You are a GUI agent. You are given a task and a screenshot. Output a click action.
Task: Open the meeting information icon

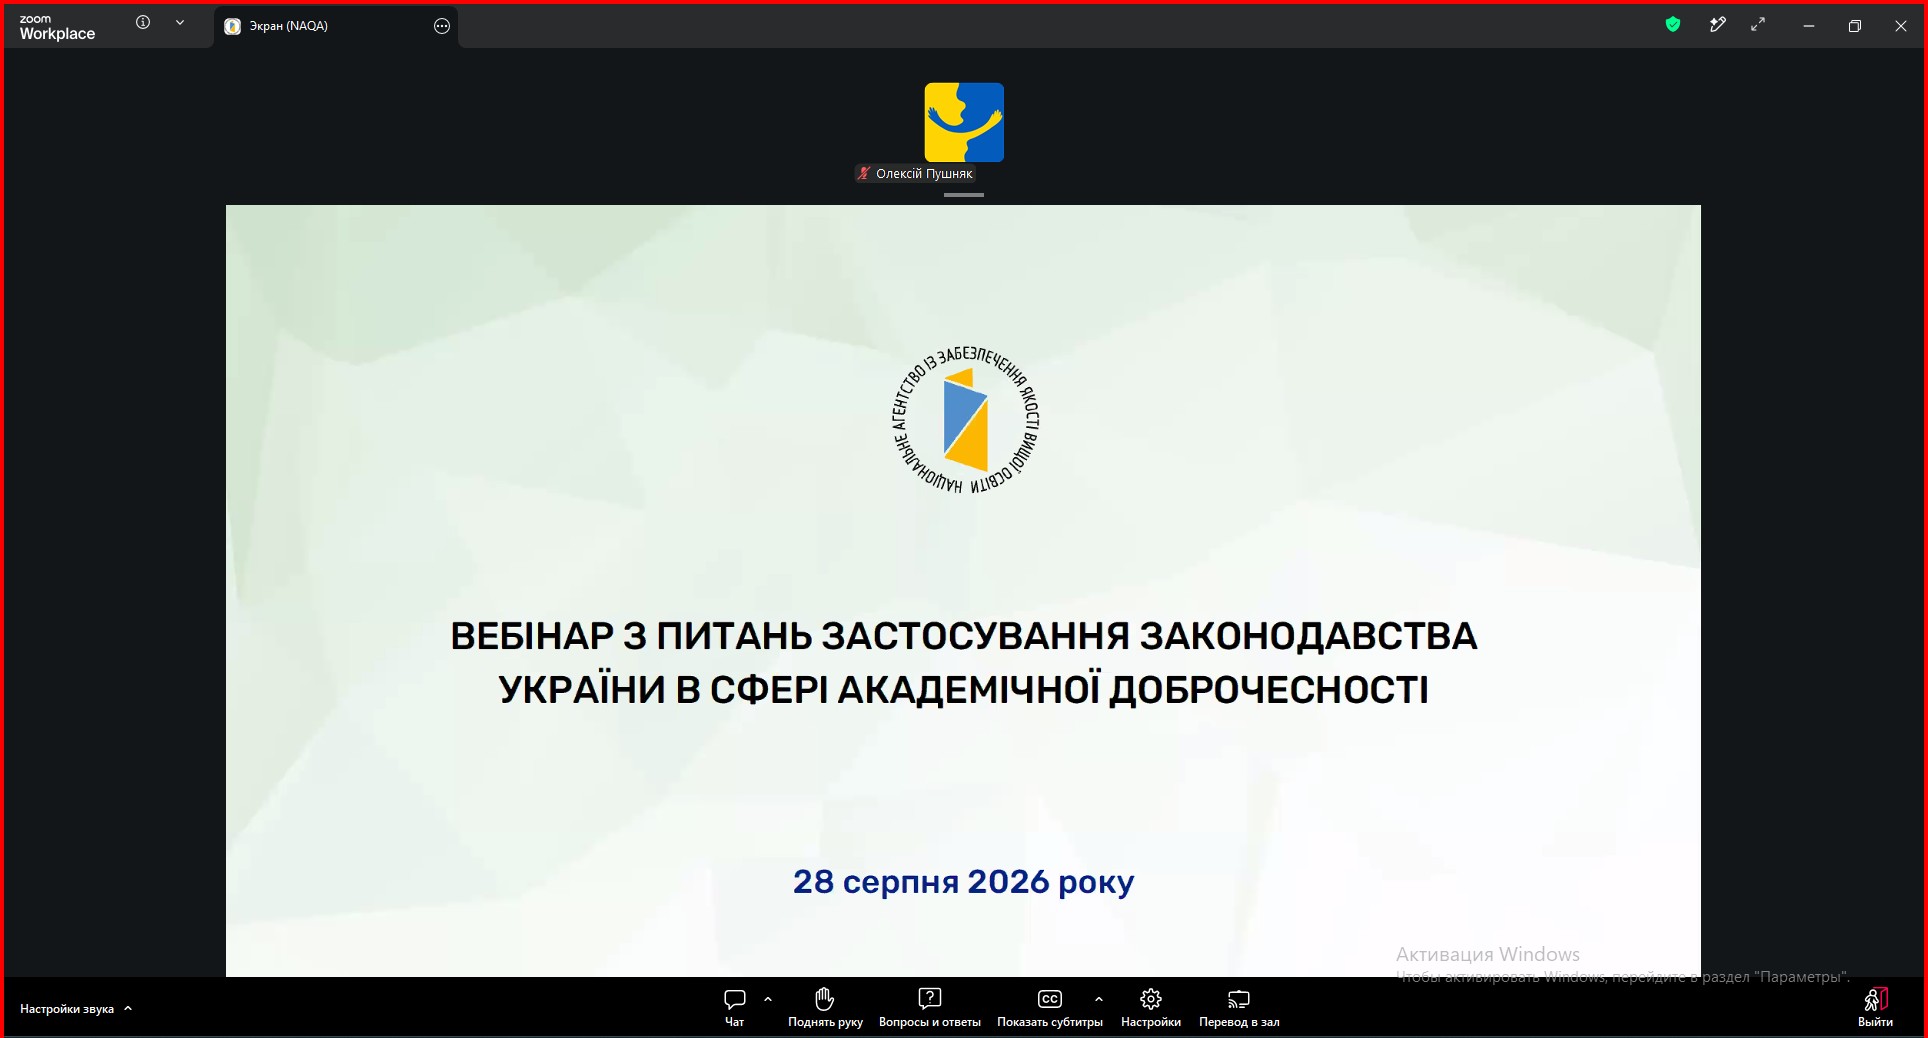pyautogui.click(x=143, y=22)
